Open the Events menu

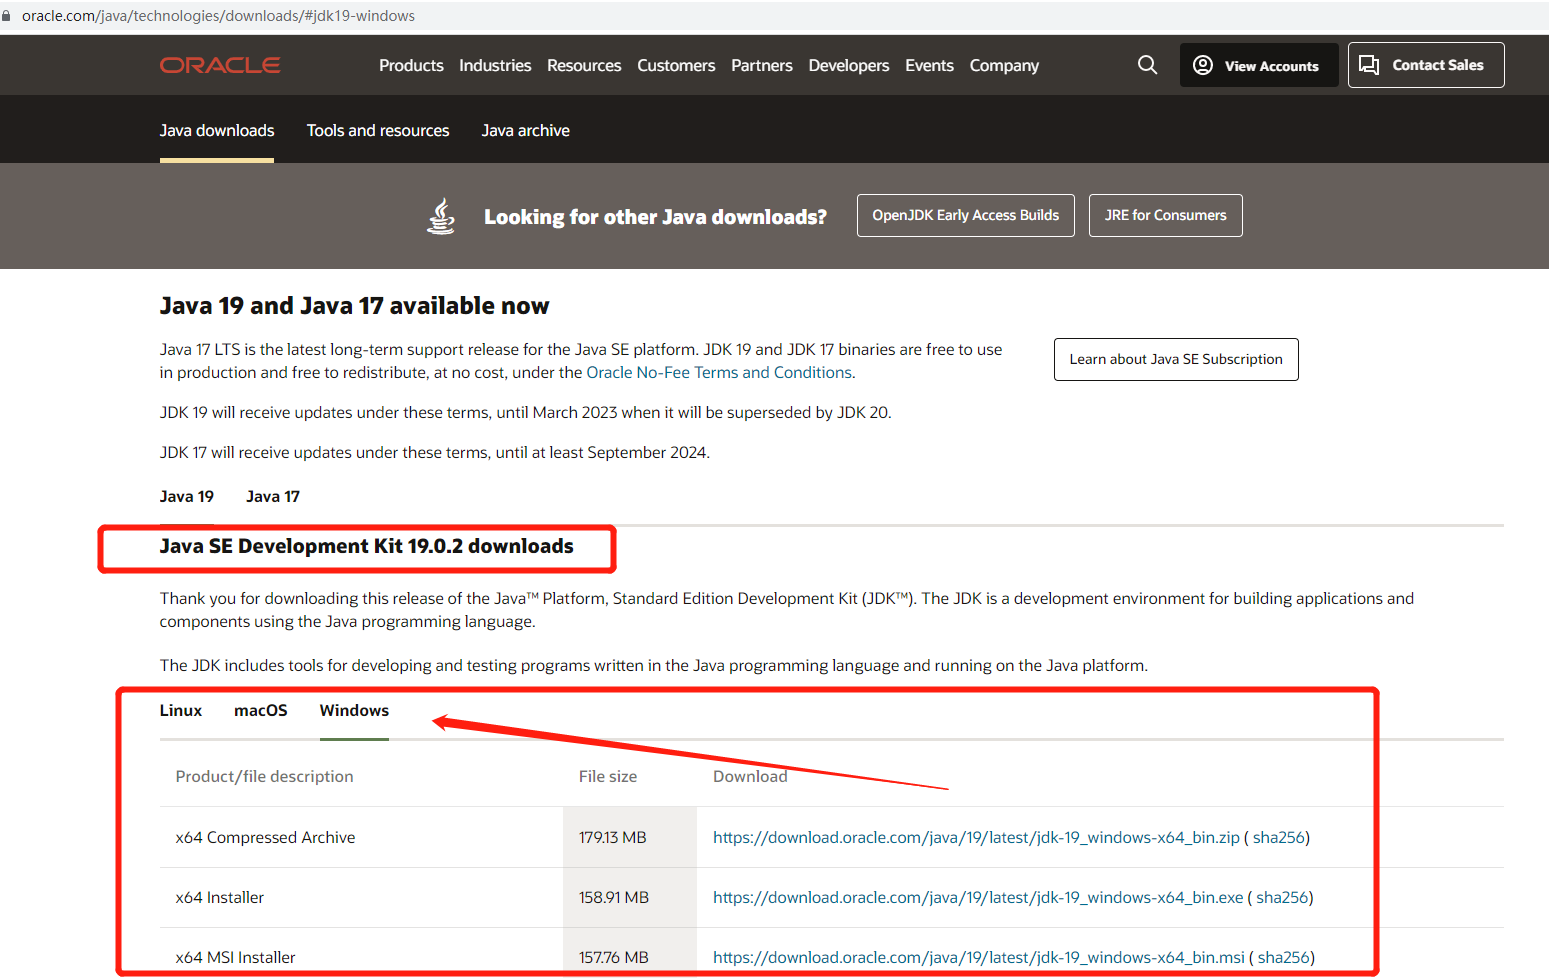[x=929, y=65]
